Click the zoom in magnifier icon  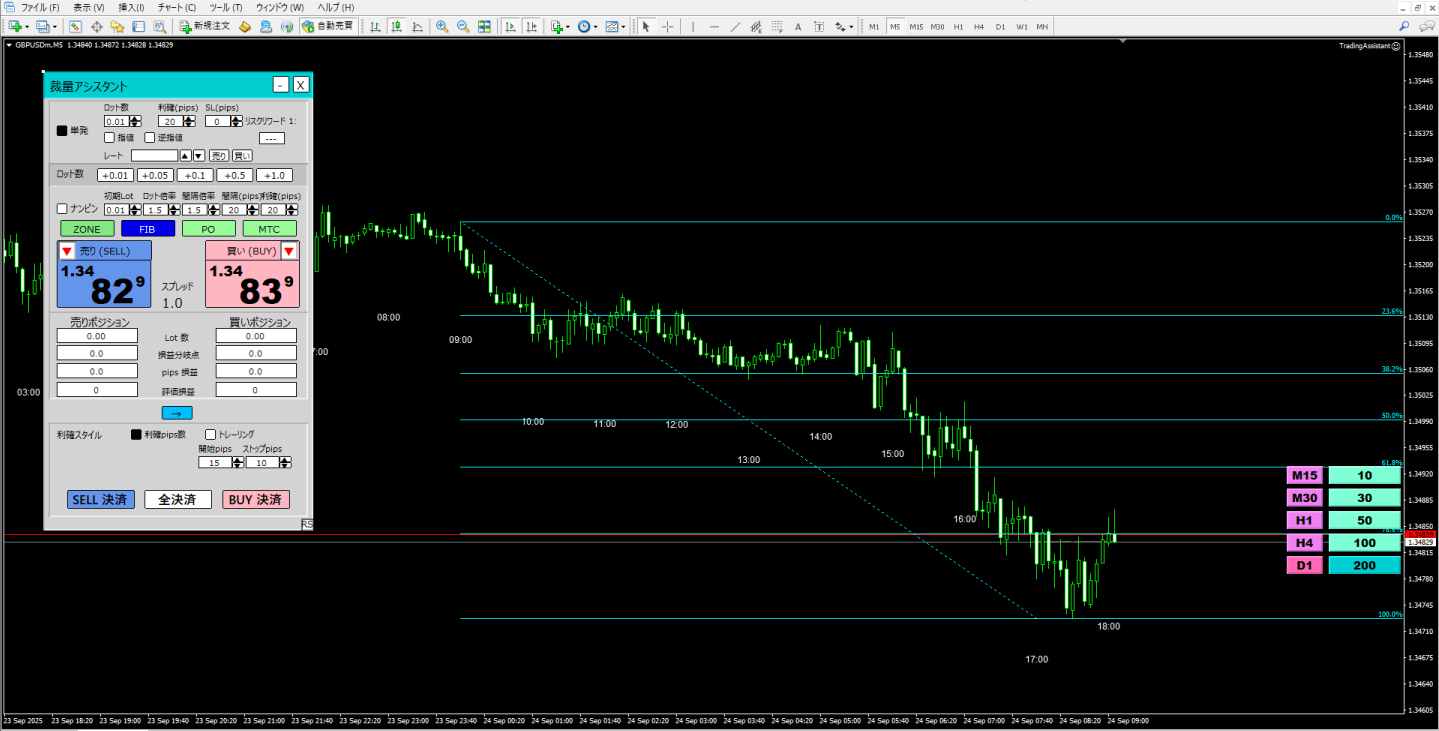442,26
